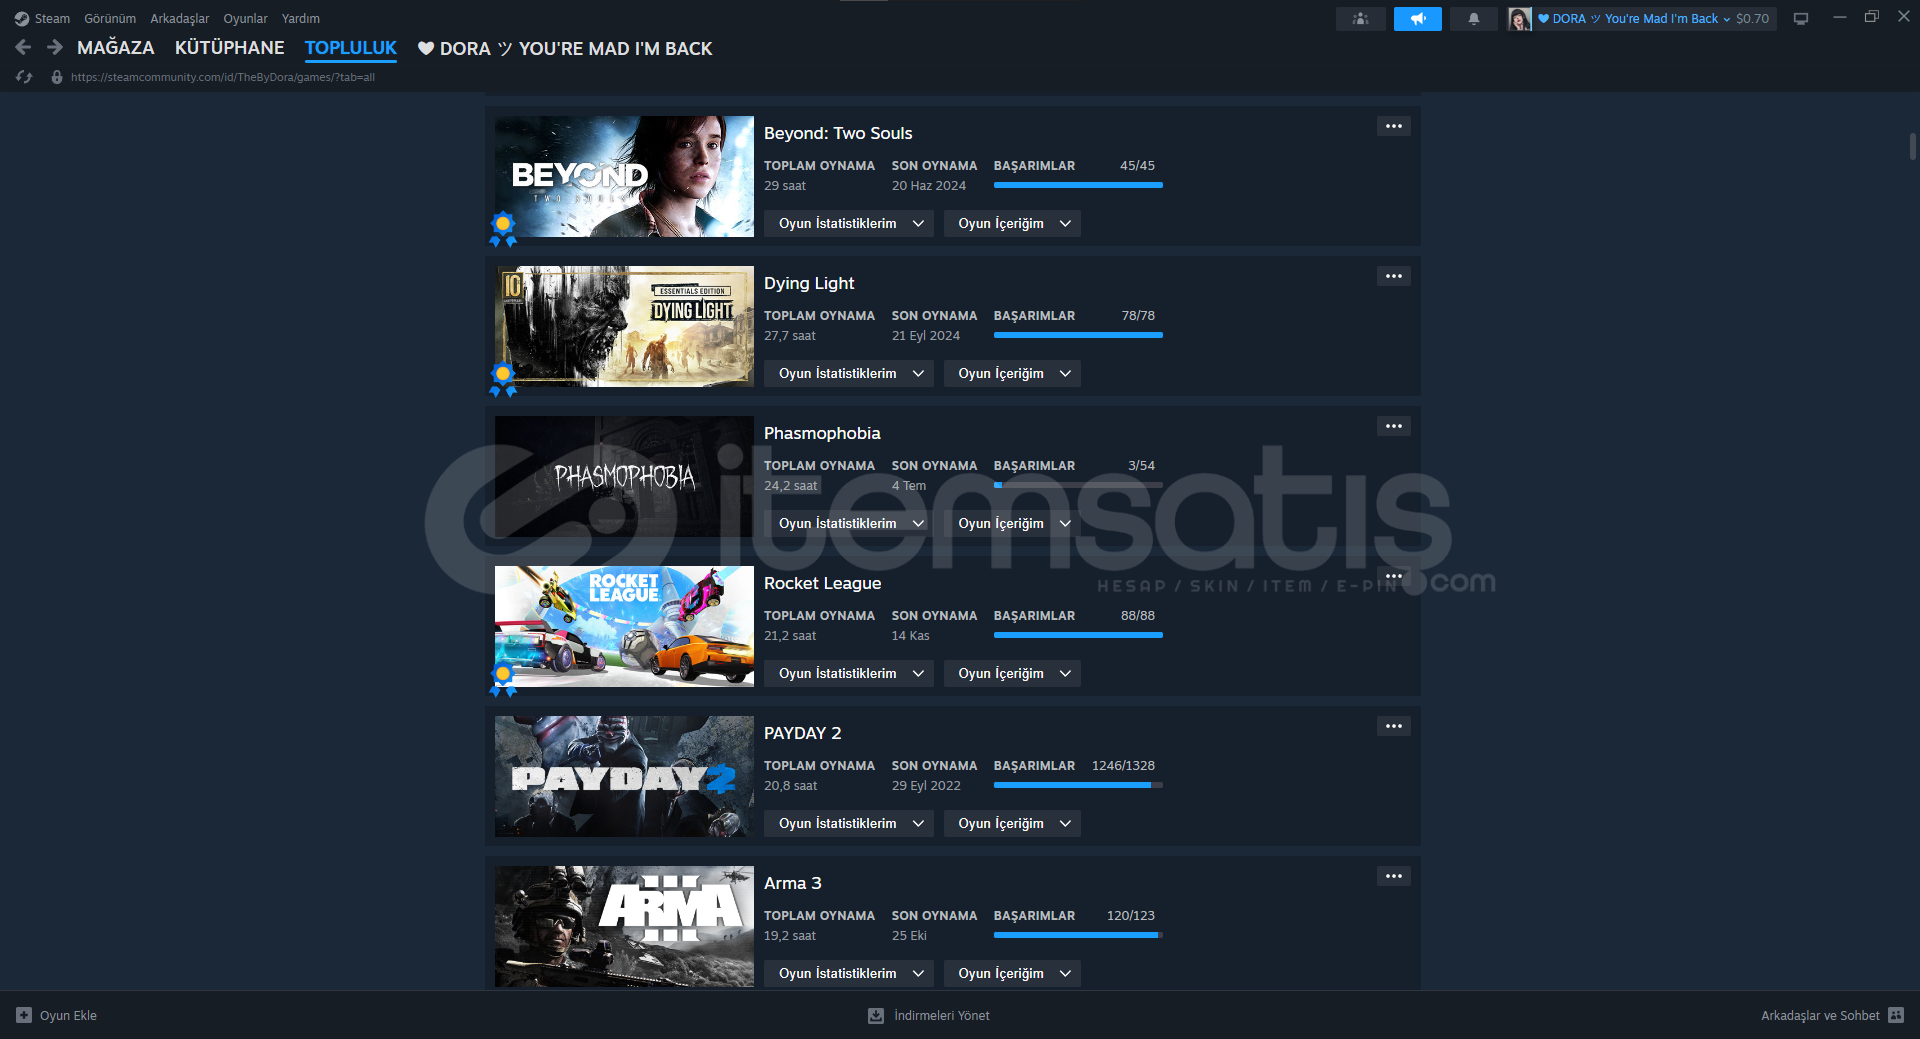Open the announcements megaphone icon

(x=1417, y=18)
